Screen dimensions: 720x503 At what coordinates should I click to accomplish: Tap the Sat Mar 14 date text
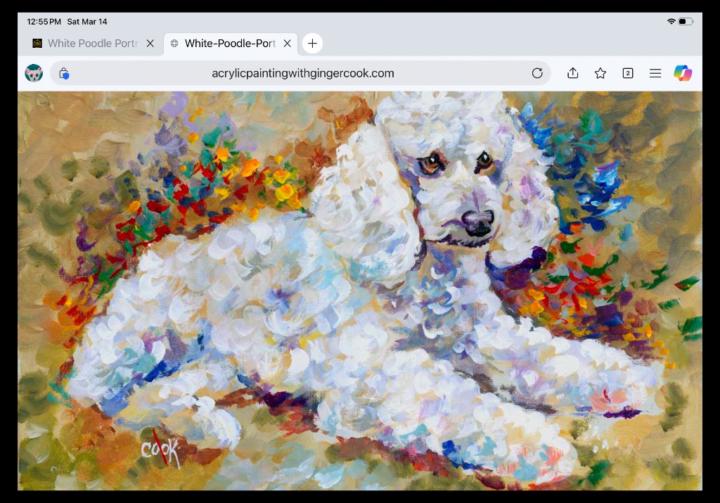87,22
